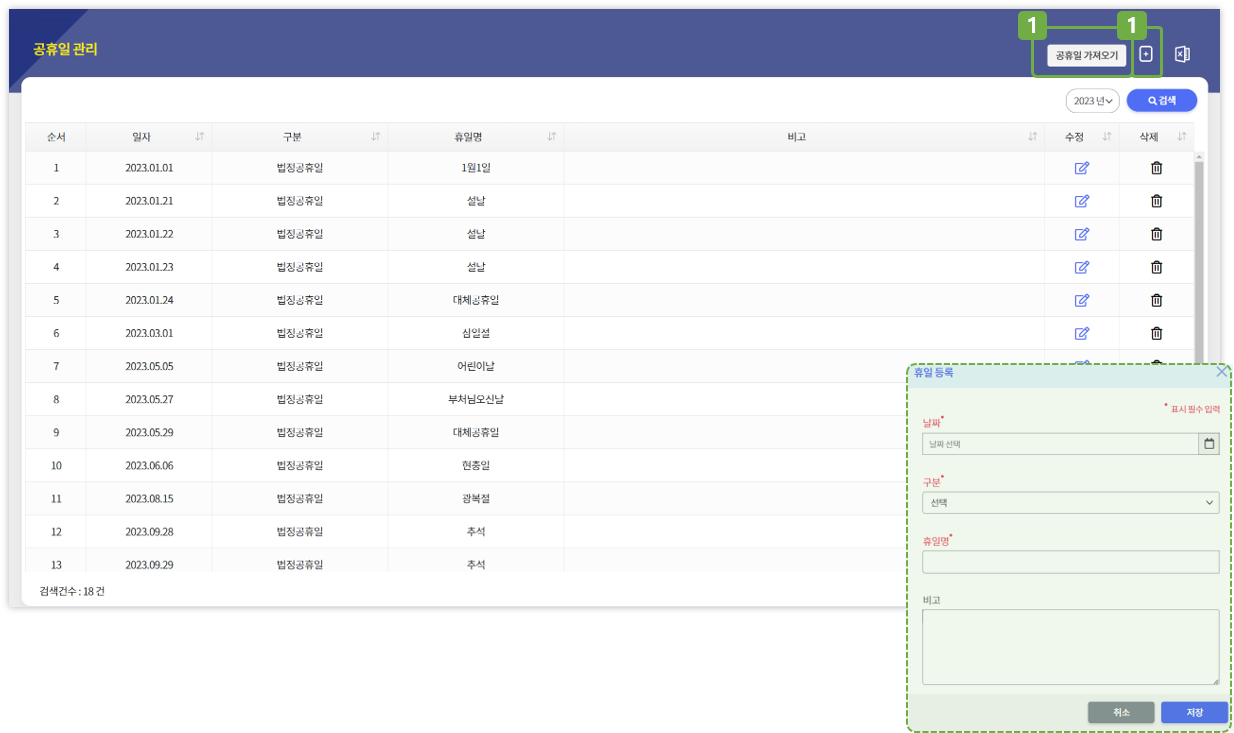Delete the 2023.01.01 holiday row
The image size is (1234, 733).
pyautogui.click(x=1157, y=168)
